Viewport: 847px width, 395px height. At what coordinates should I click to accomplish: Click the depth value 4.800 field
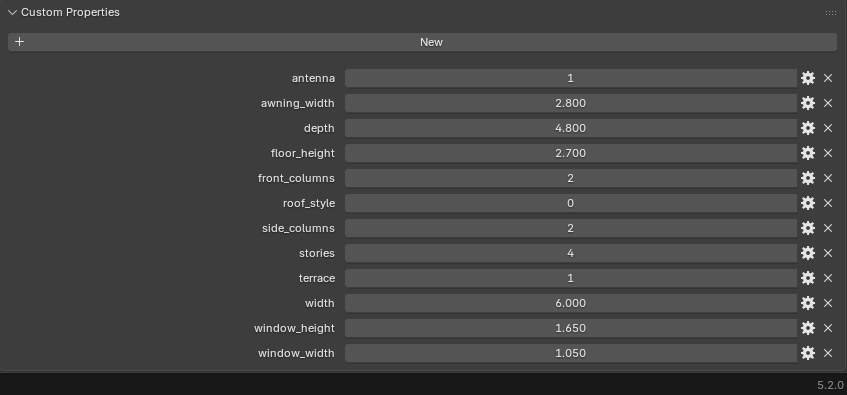pyautogui.click(x=570, y=128)
